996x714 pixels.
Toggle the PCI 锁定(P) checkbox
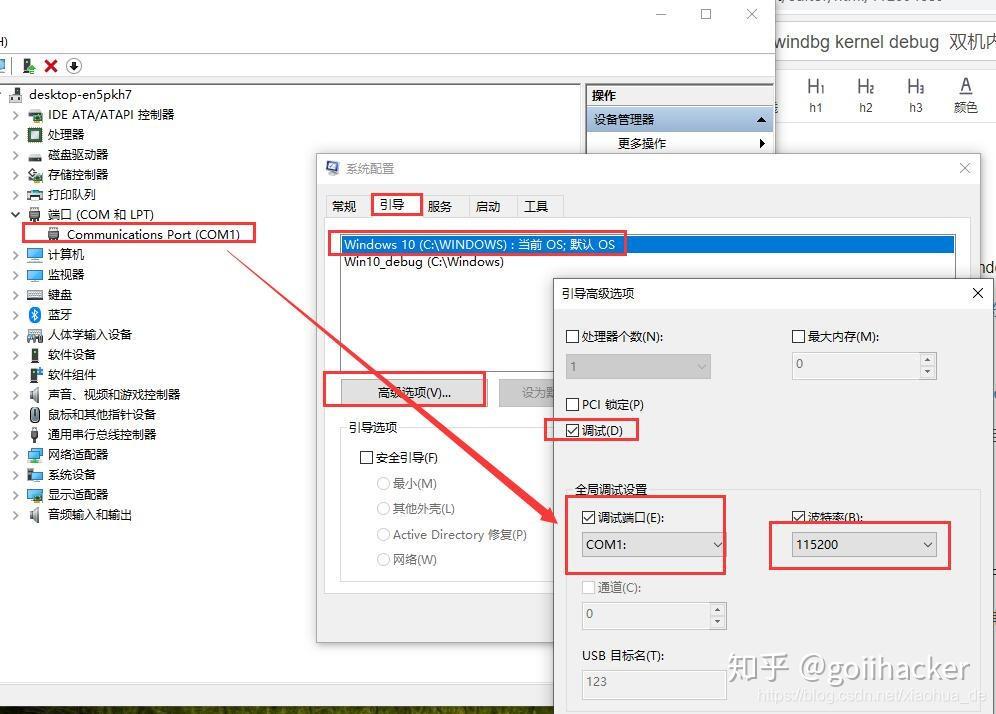click(572, 405)
